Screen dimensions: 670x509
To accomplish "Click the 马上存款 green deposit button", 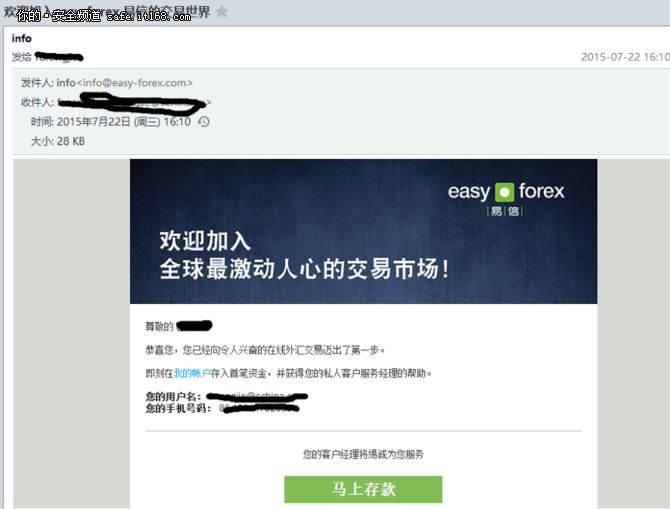I will point(363,489).
